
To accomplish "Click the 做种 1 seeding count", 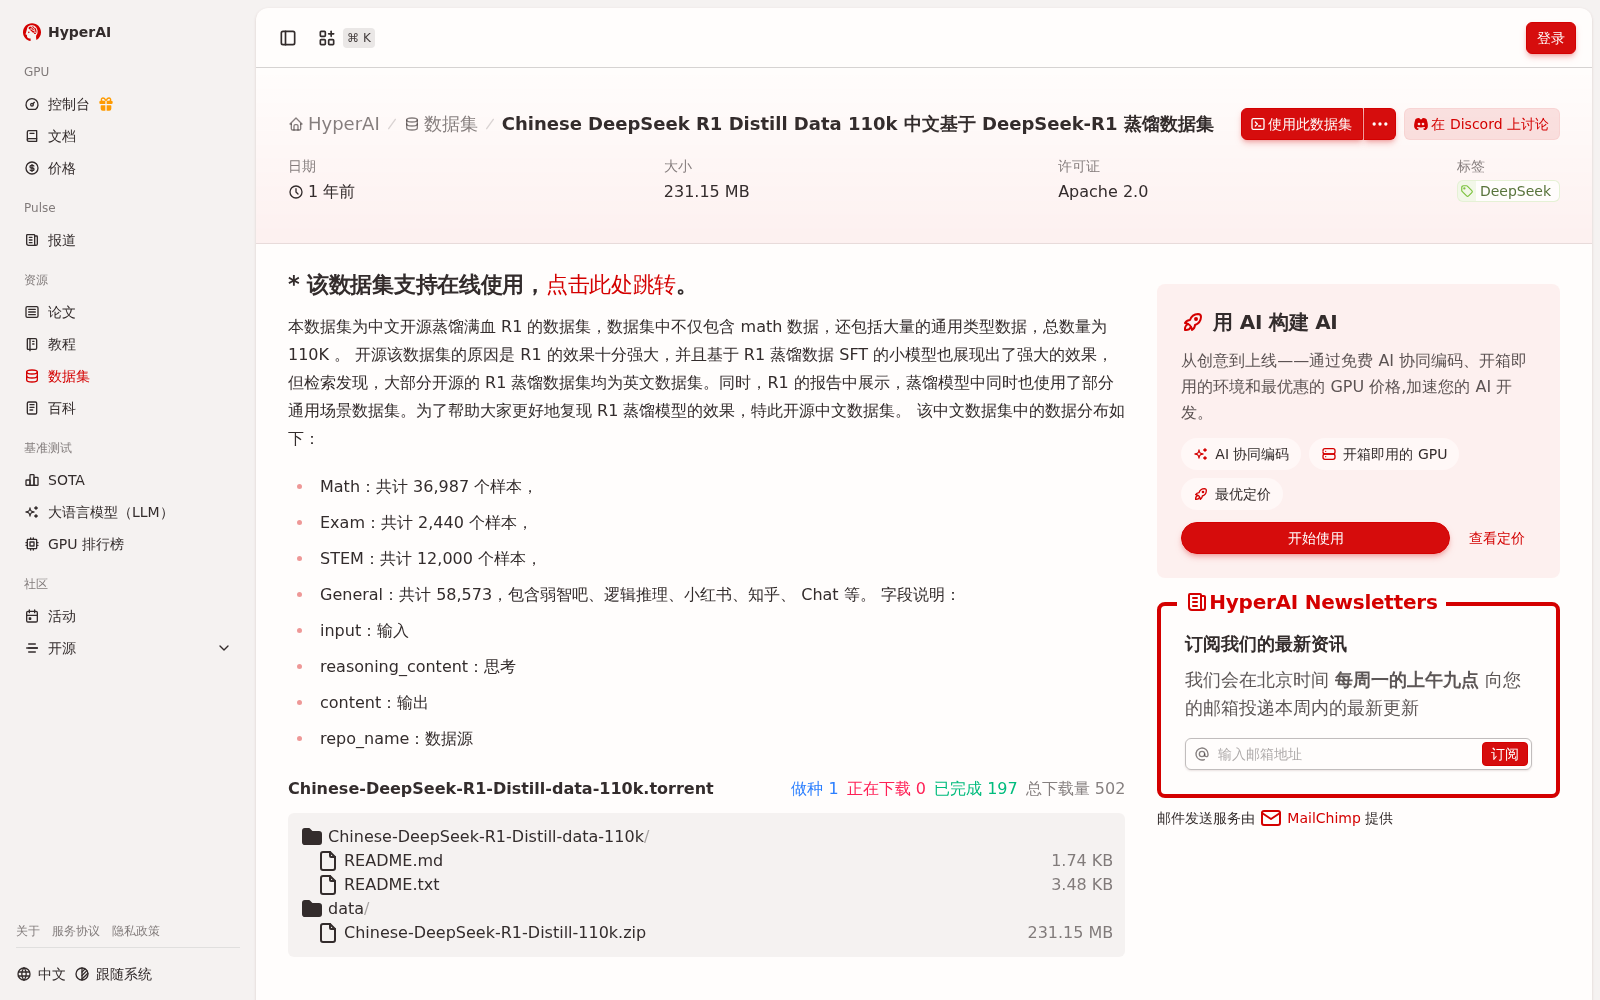I will click(814, 788).
